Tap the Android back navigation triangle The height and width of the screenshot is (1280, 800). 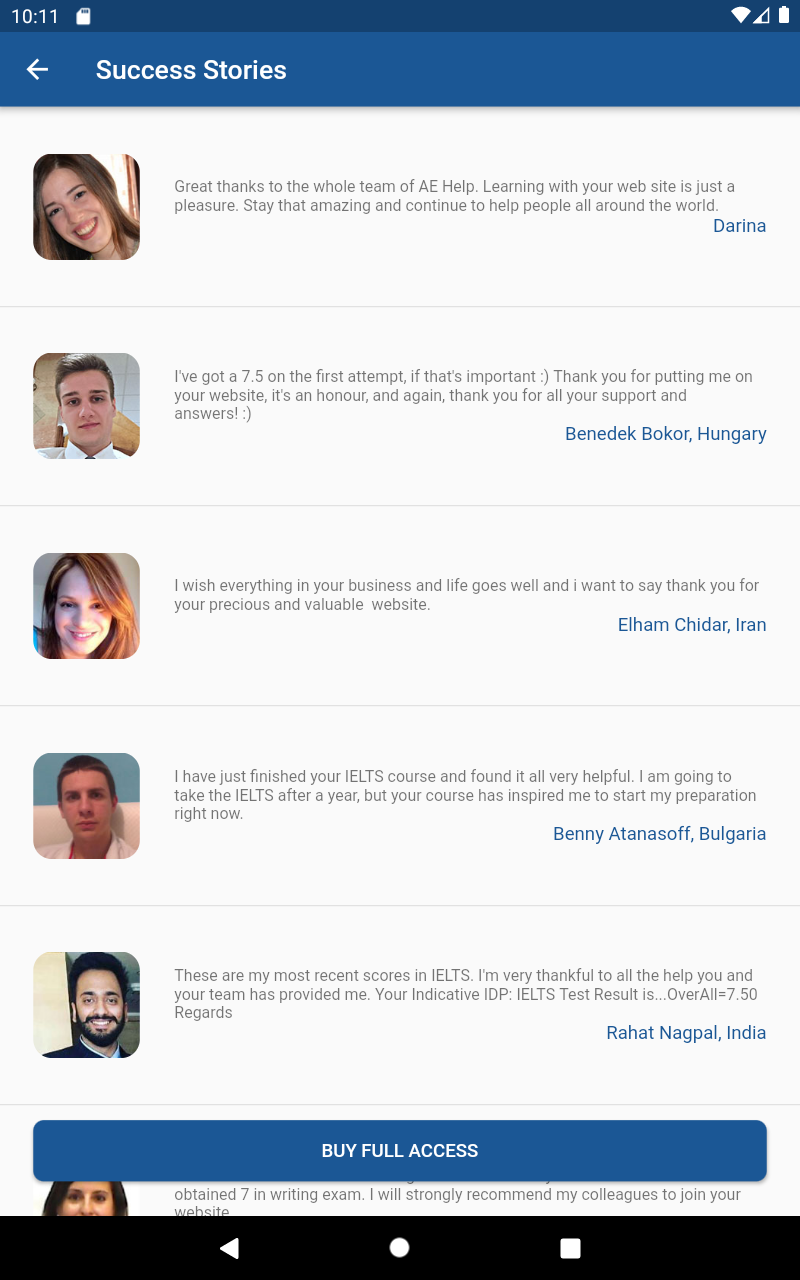point(229,1247)
